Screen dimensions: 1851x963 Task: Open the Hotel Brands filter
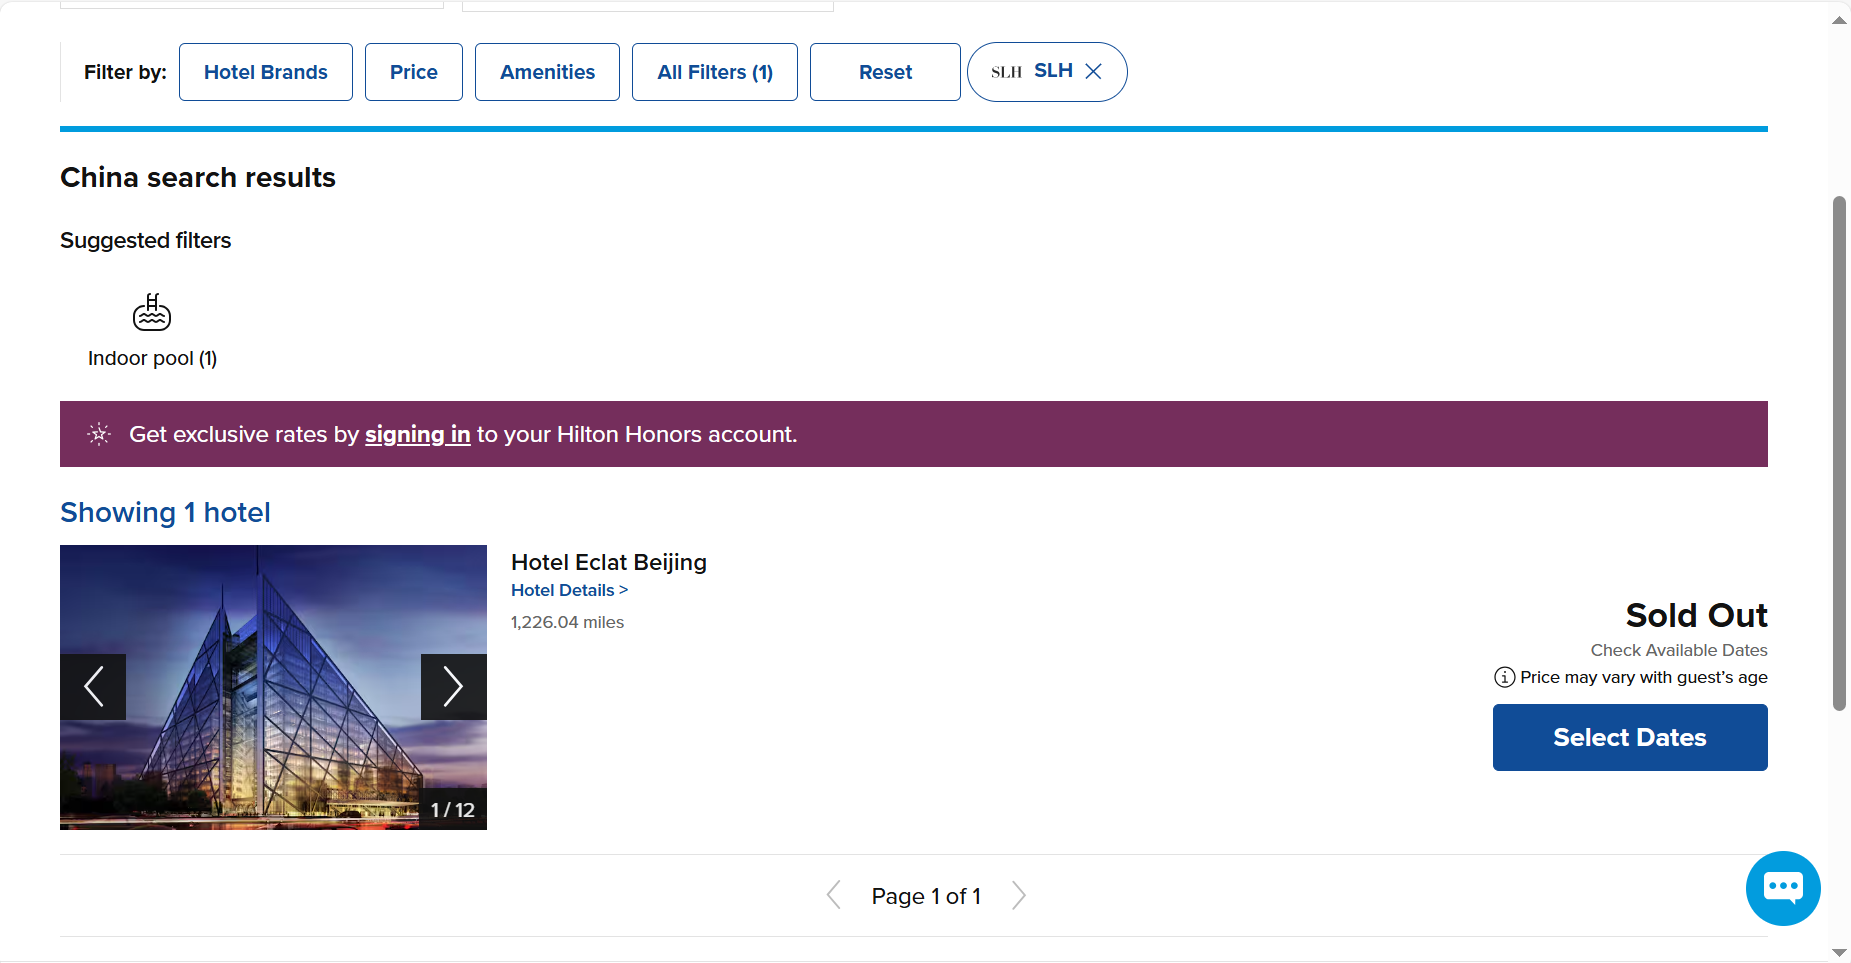266,72
